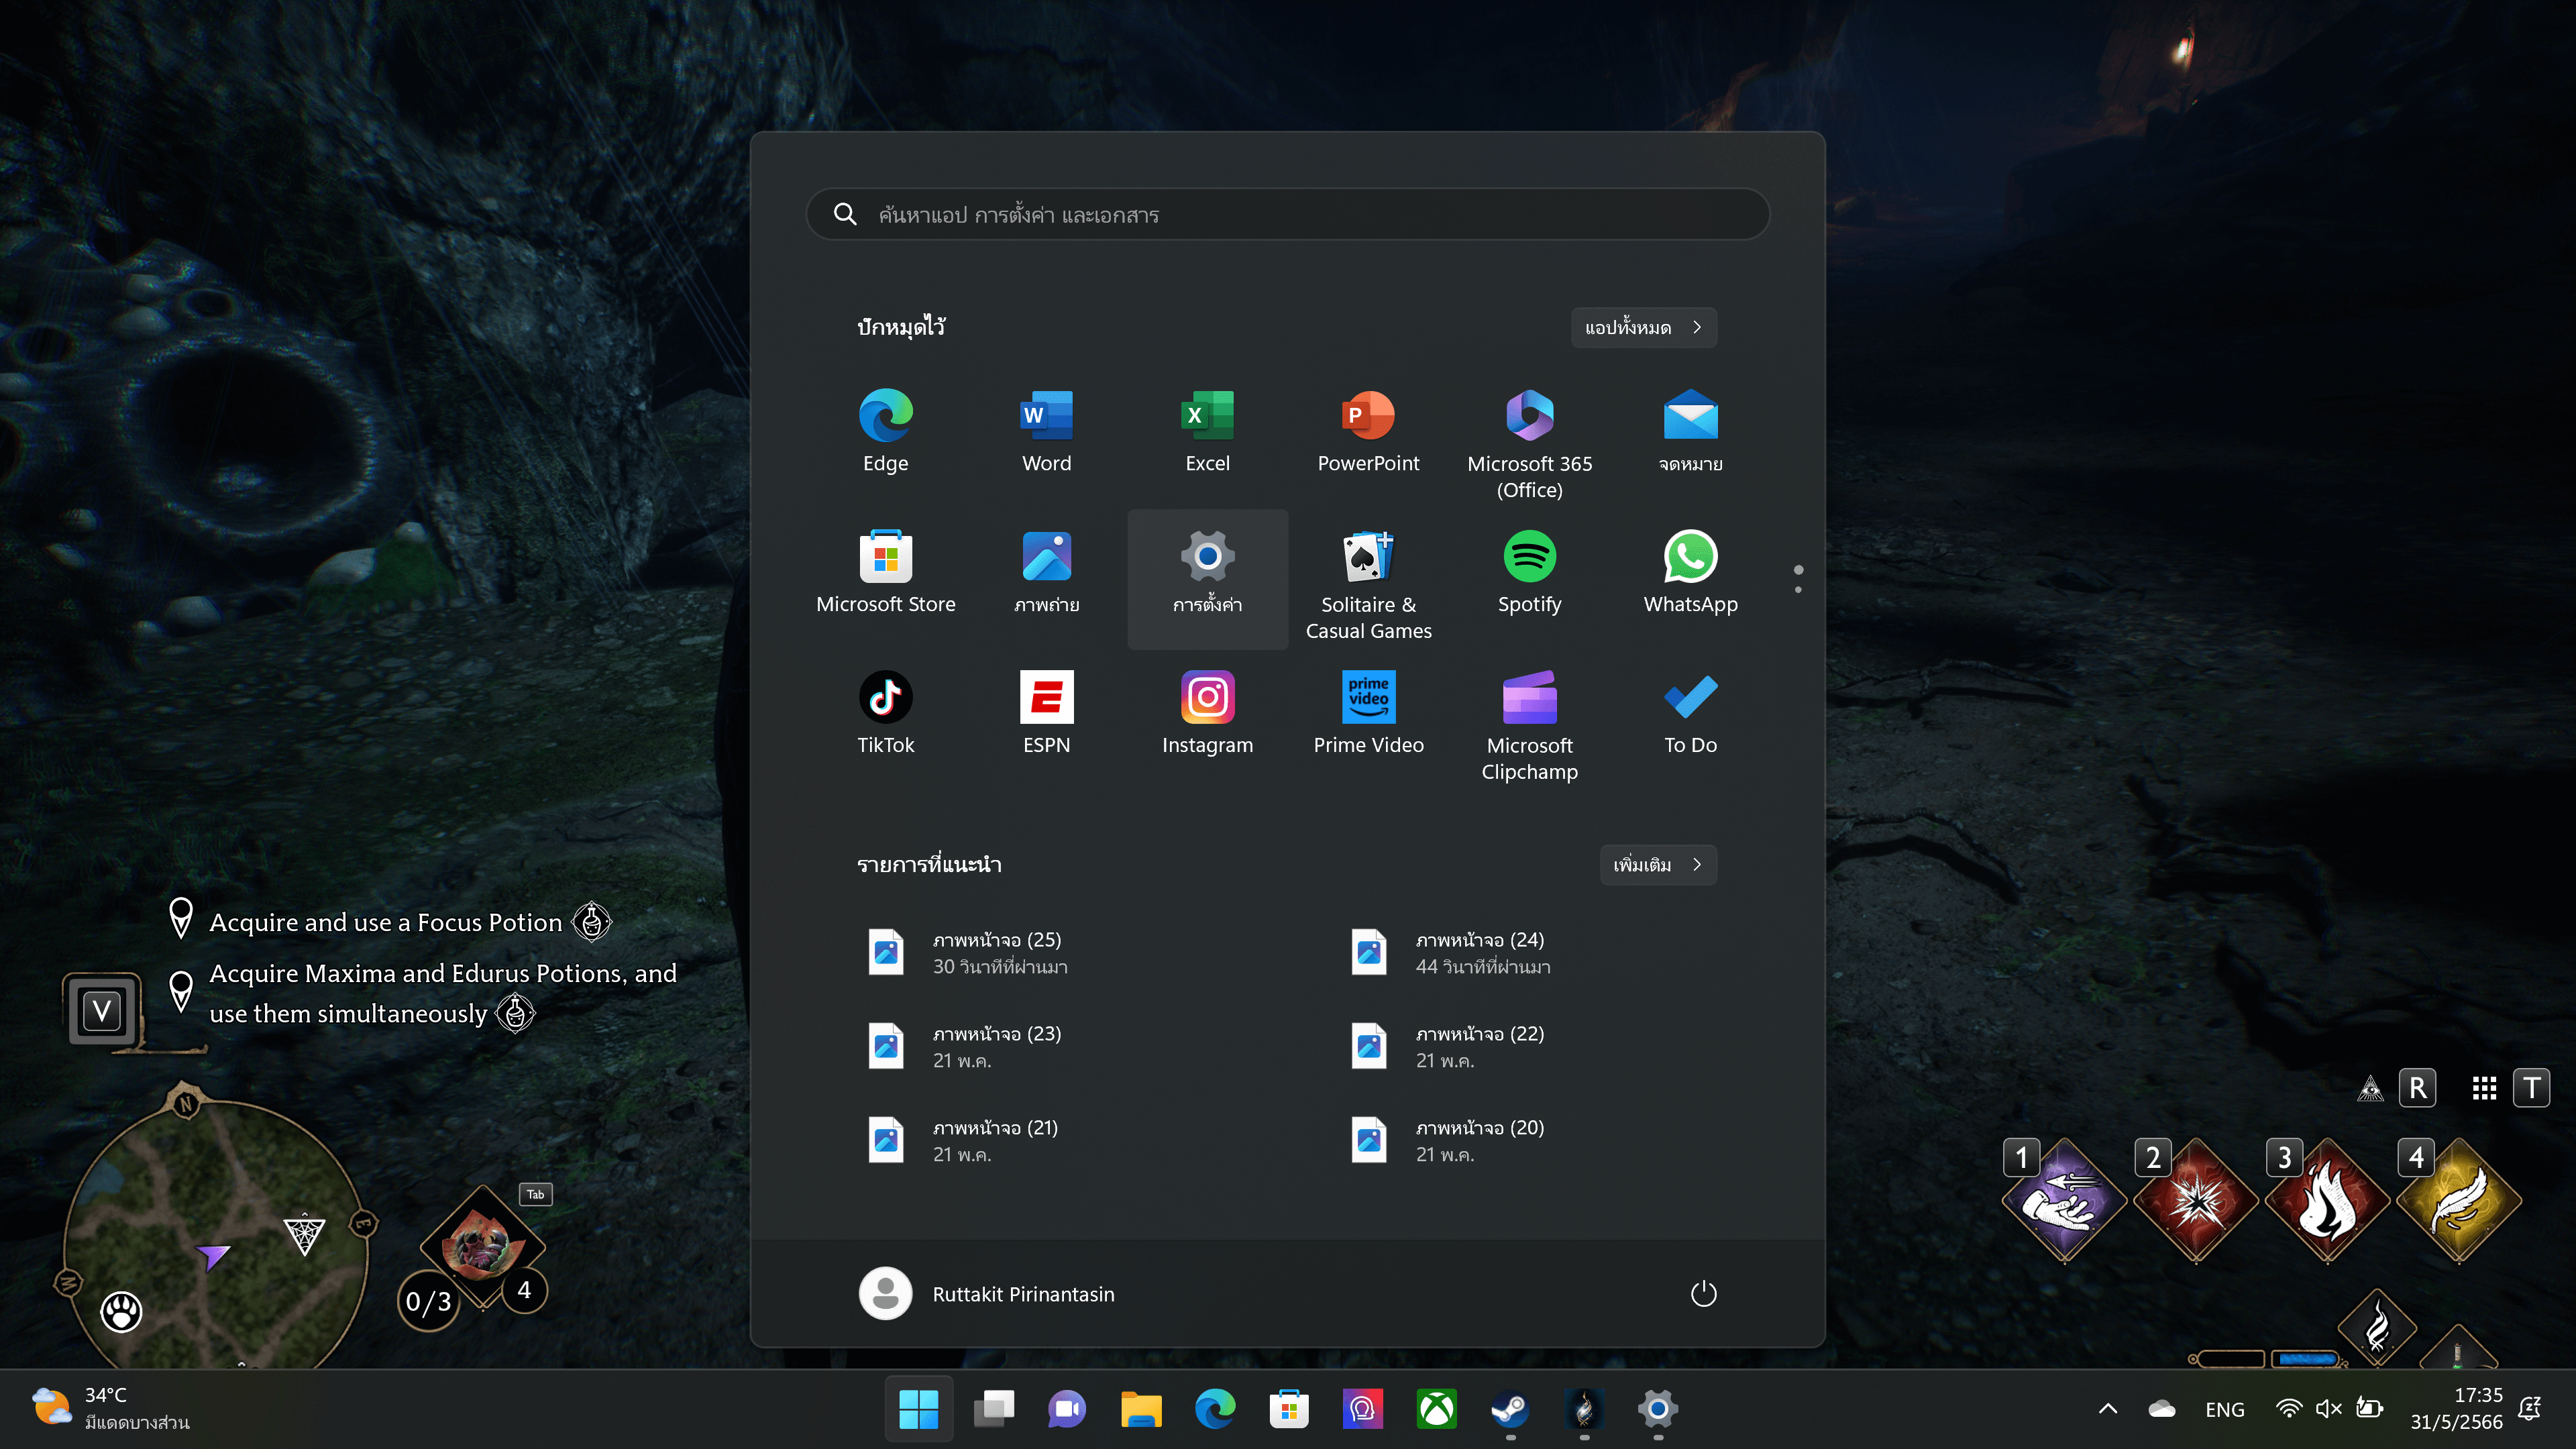
Task: Switch pinned apps page using the dots
Action: point(1798,579)
